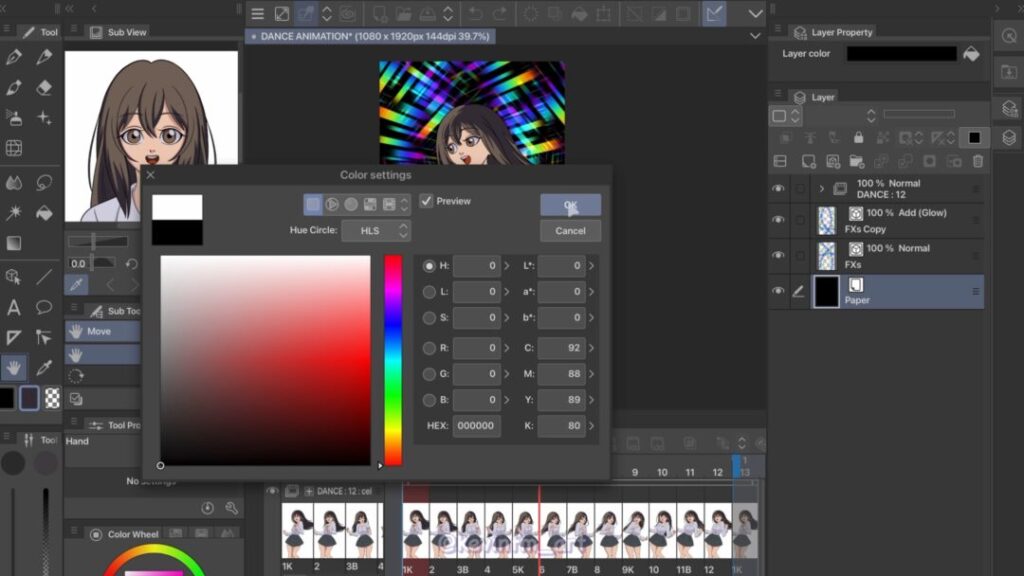Select the Balloon tool
Viewport: 1024px width, 576px height.
(44, 307)
